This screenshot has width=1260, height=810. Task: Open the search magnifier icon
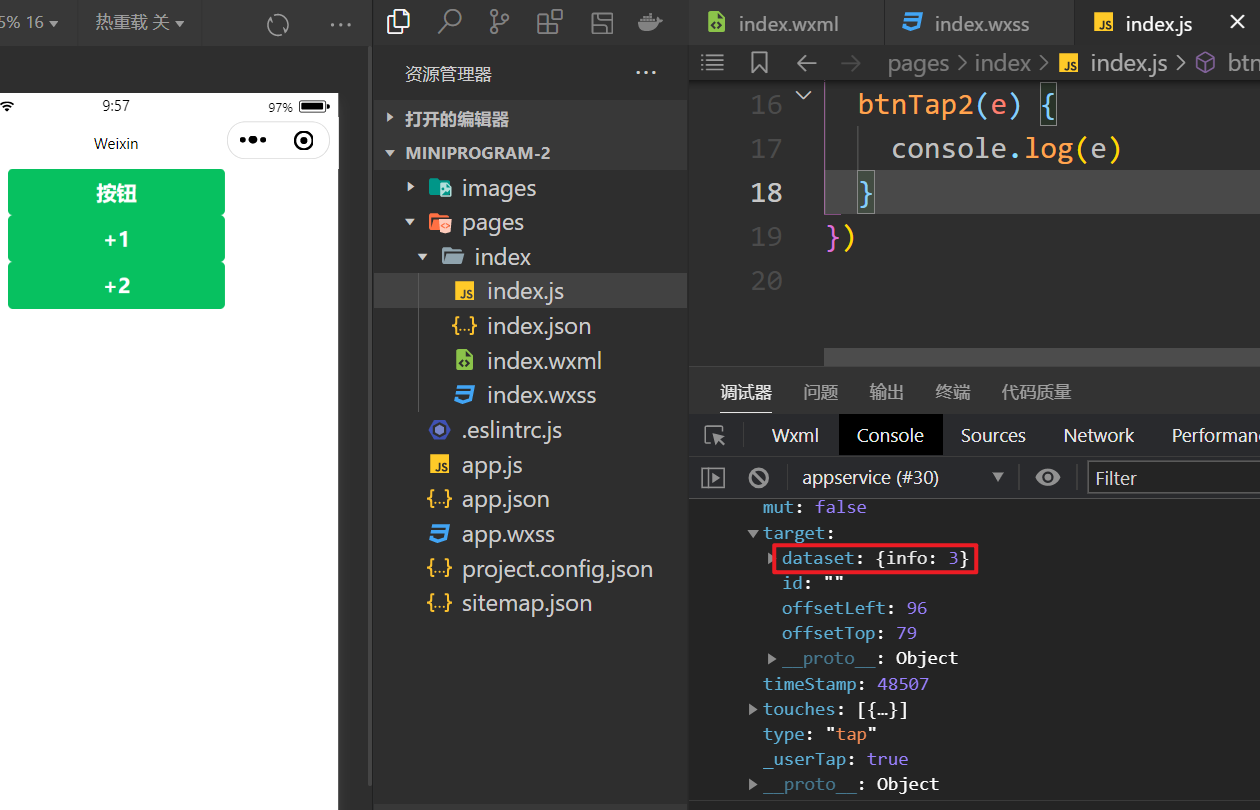(450, 22)
